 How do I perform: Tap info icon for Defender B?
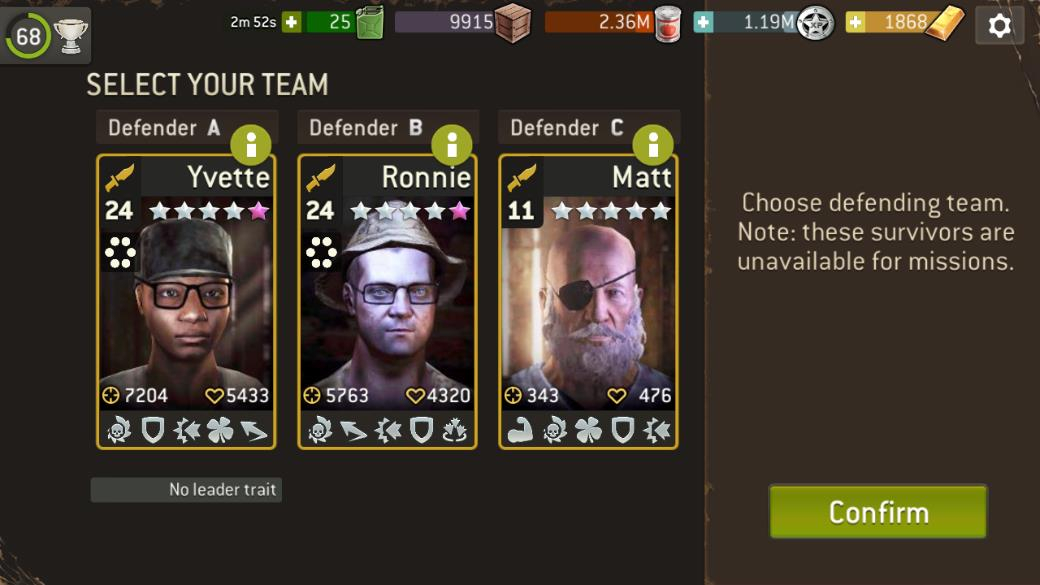click(452, 145)
